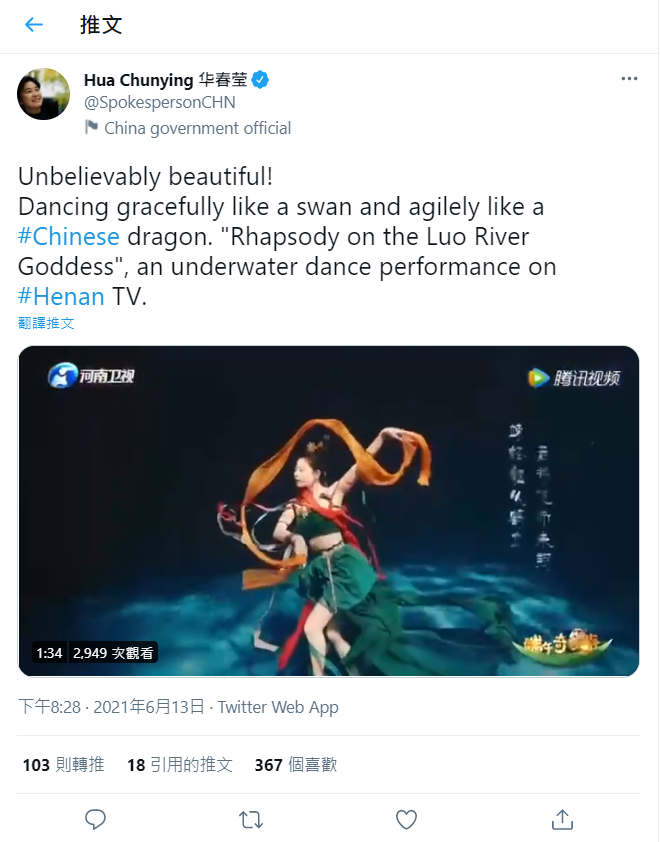Image resolution: width=661 pixels, height=842 pixels.
Task: Reply to Hua Chunying's tweet
Action: (x=95, y=818)
